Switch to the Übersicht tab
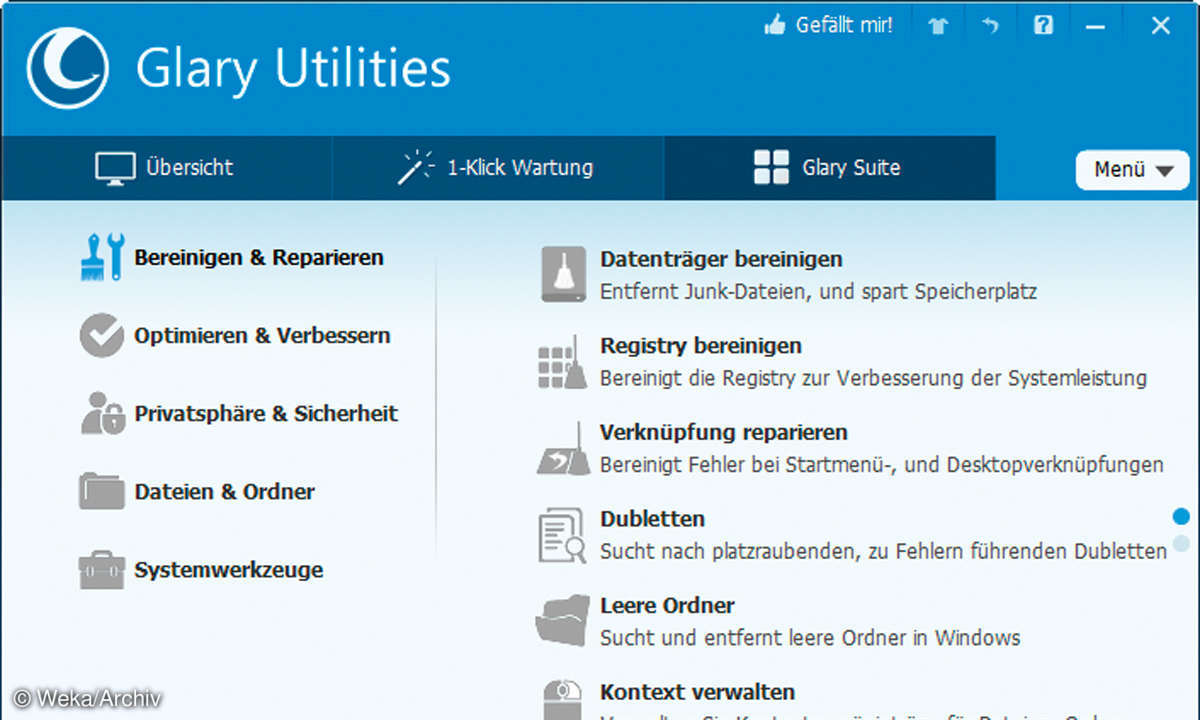Screen dimensions: 1200x720 point(166,168)
